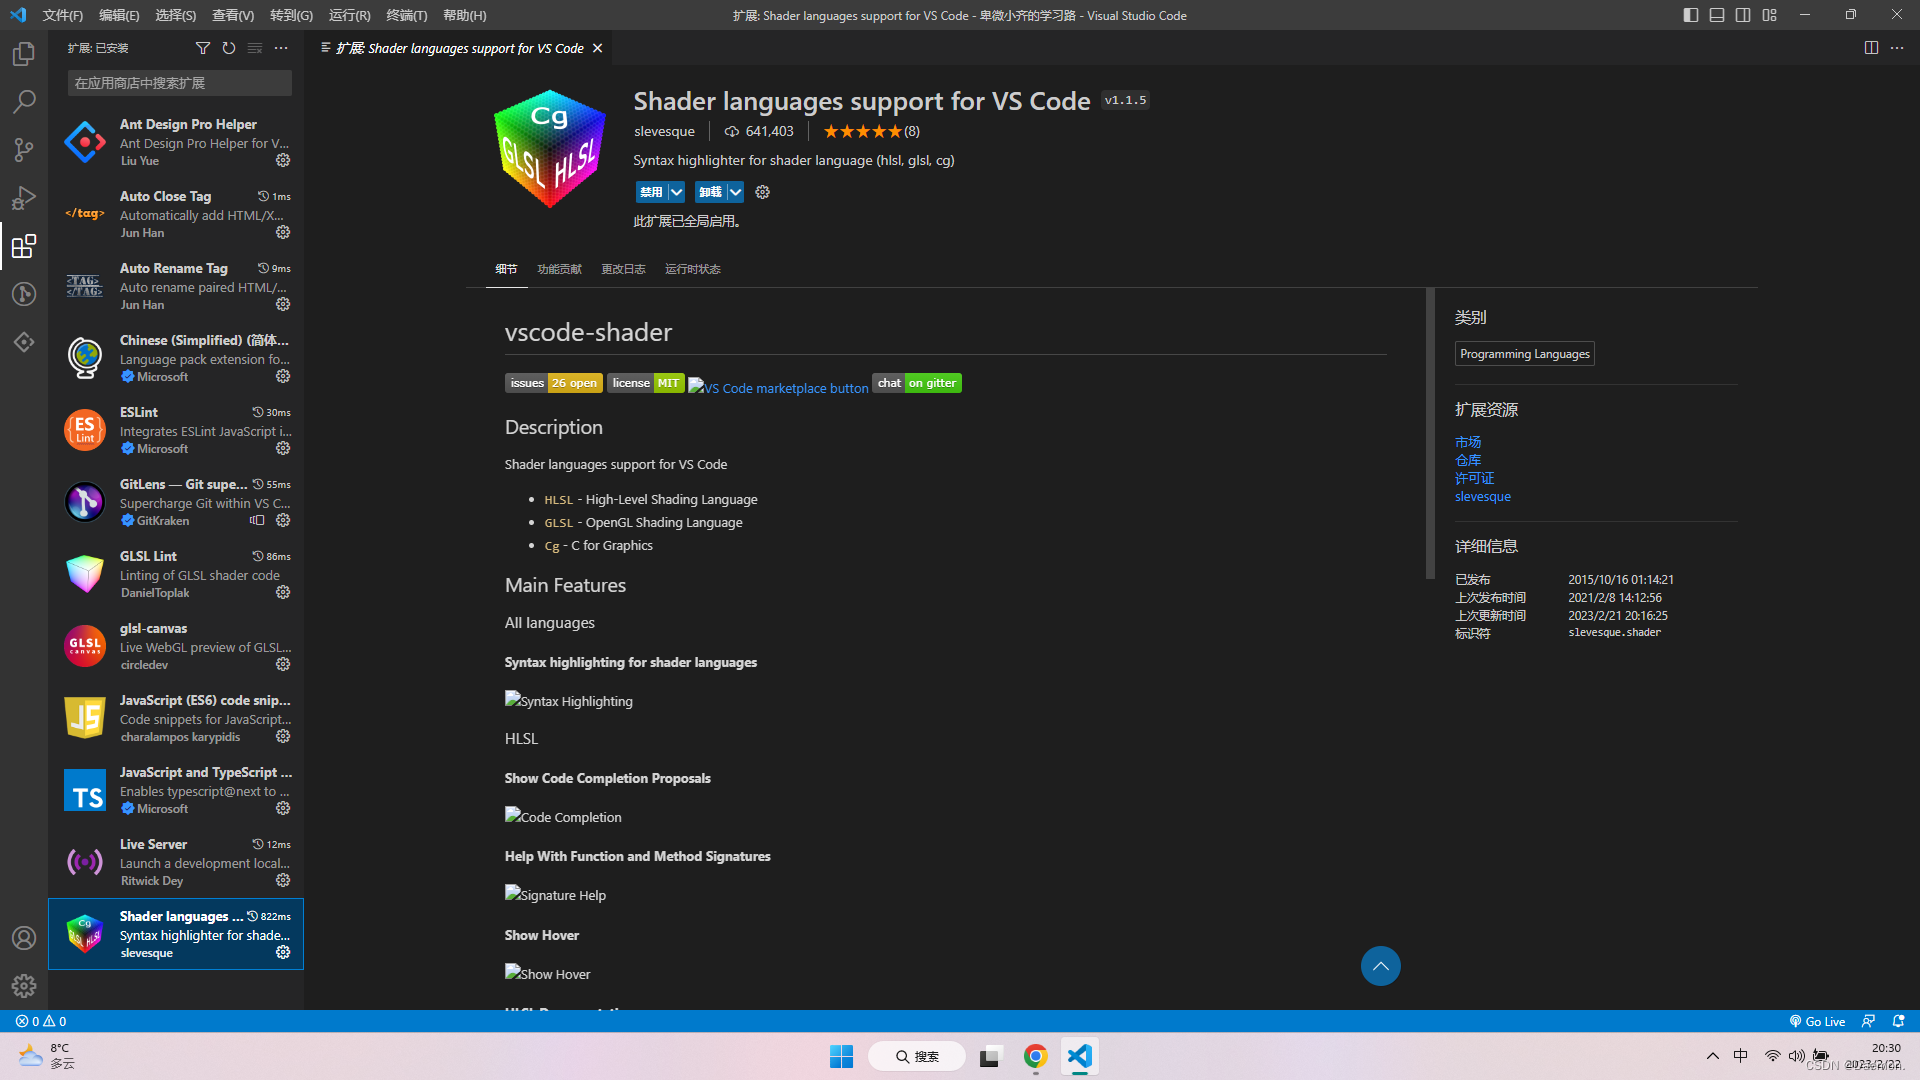Click the Search icon in activity bar
The width and height of the screenshot is (1920, 1080).
[x=24, y=100]
